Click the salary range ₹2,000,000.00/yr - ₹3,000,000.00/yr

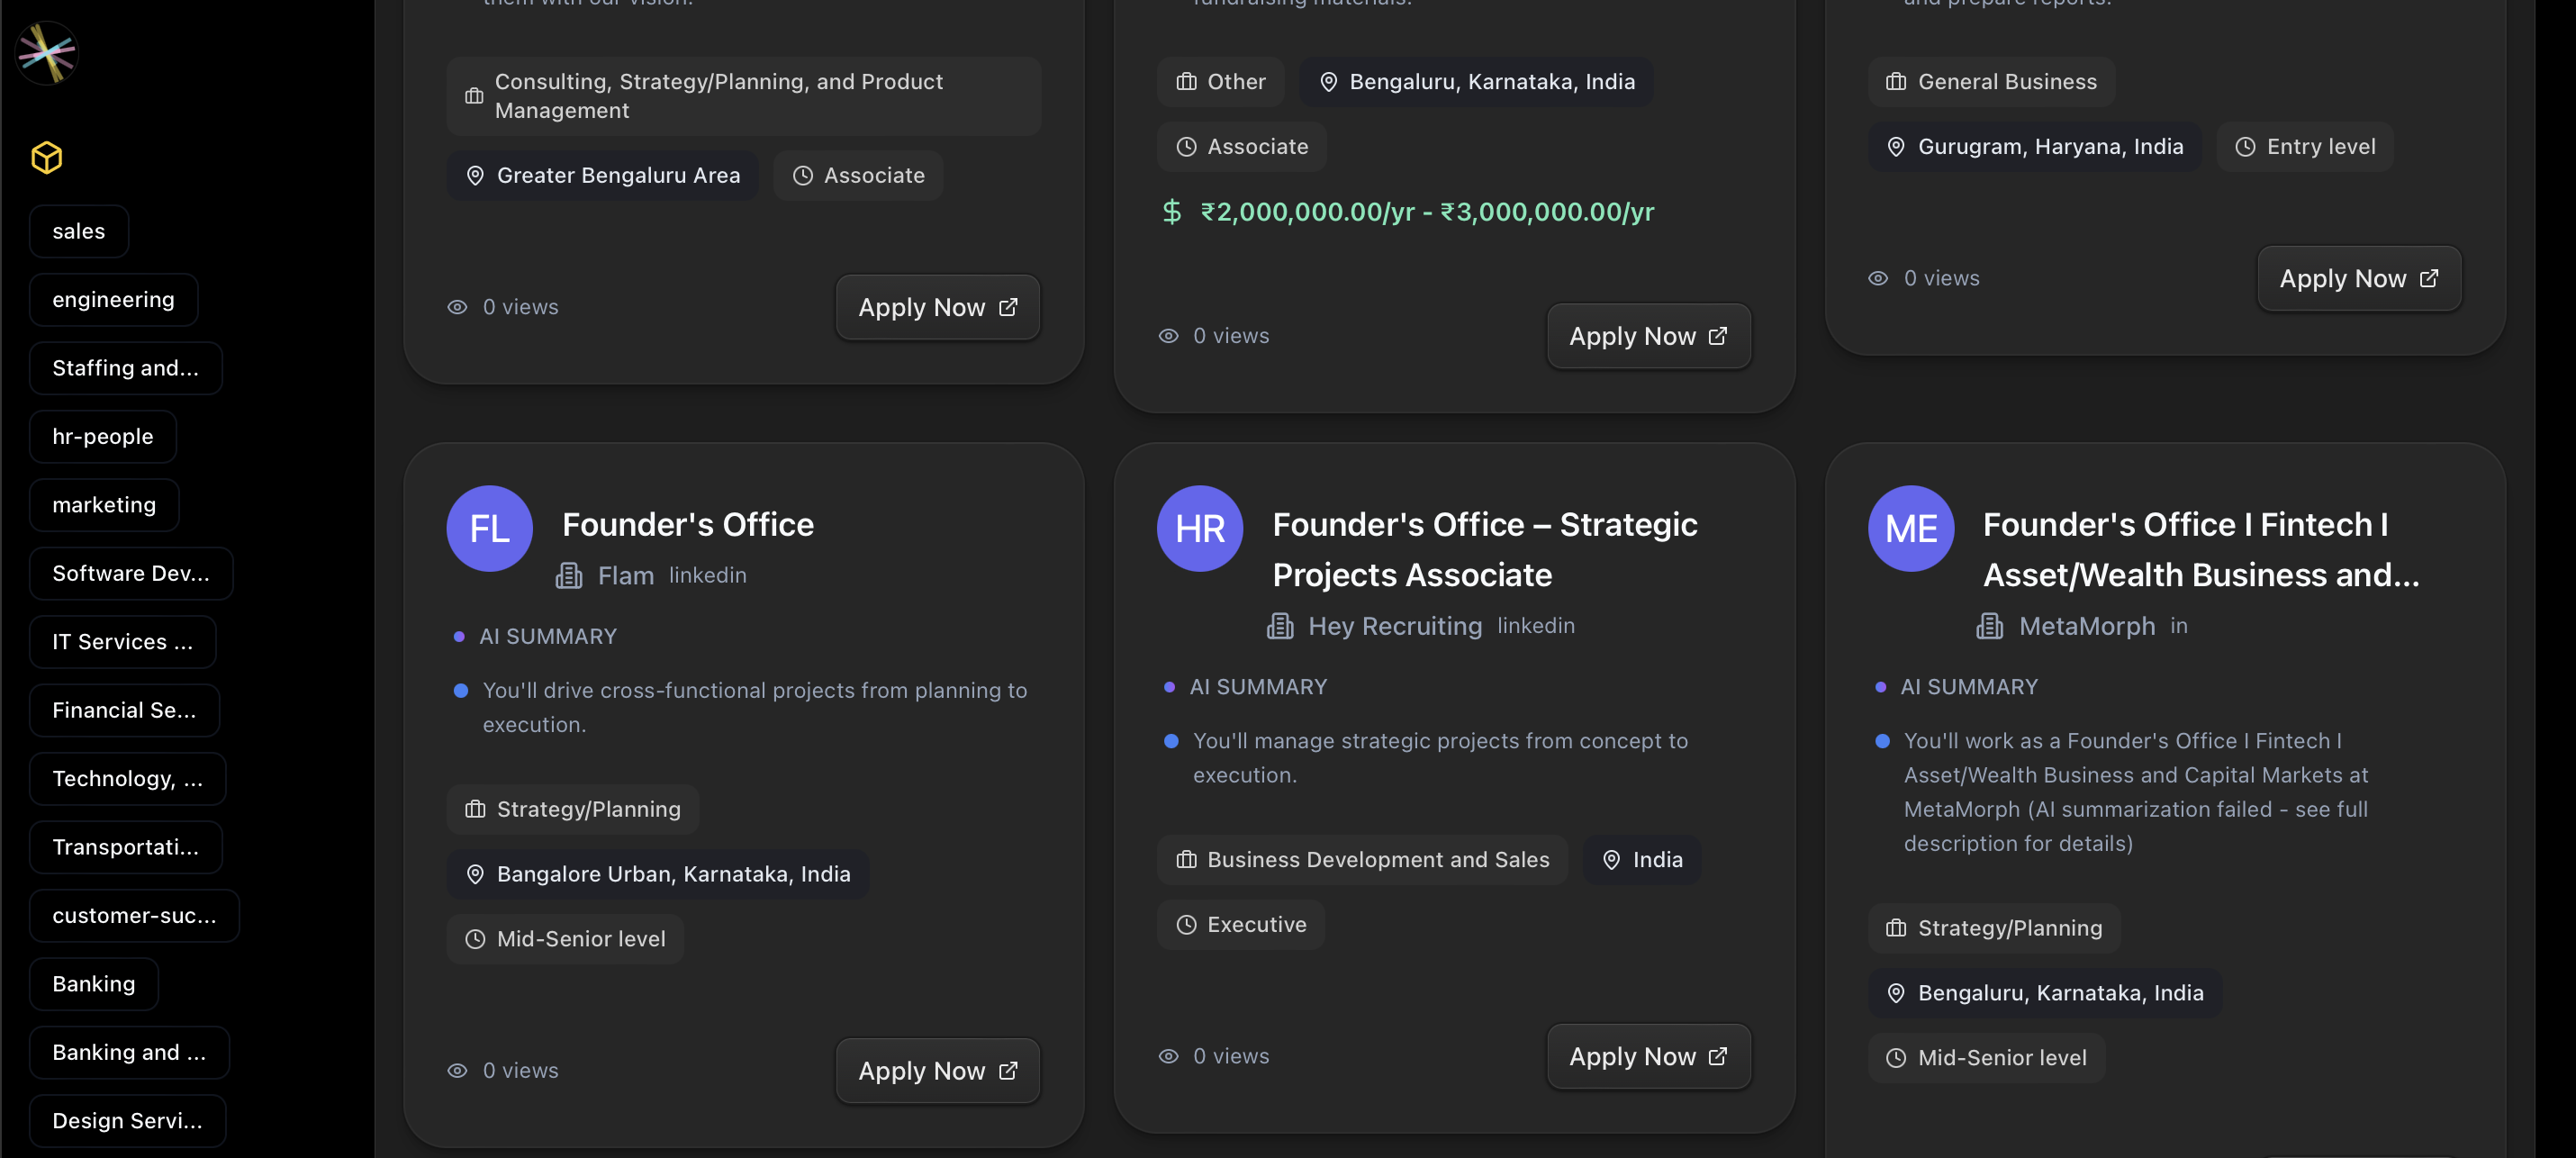point(1427,212)
